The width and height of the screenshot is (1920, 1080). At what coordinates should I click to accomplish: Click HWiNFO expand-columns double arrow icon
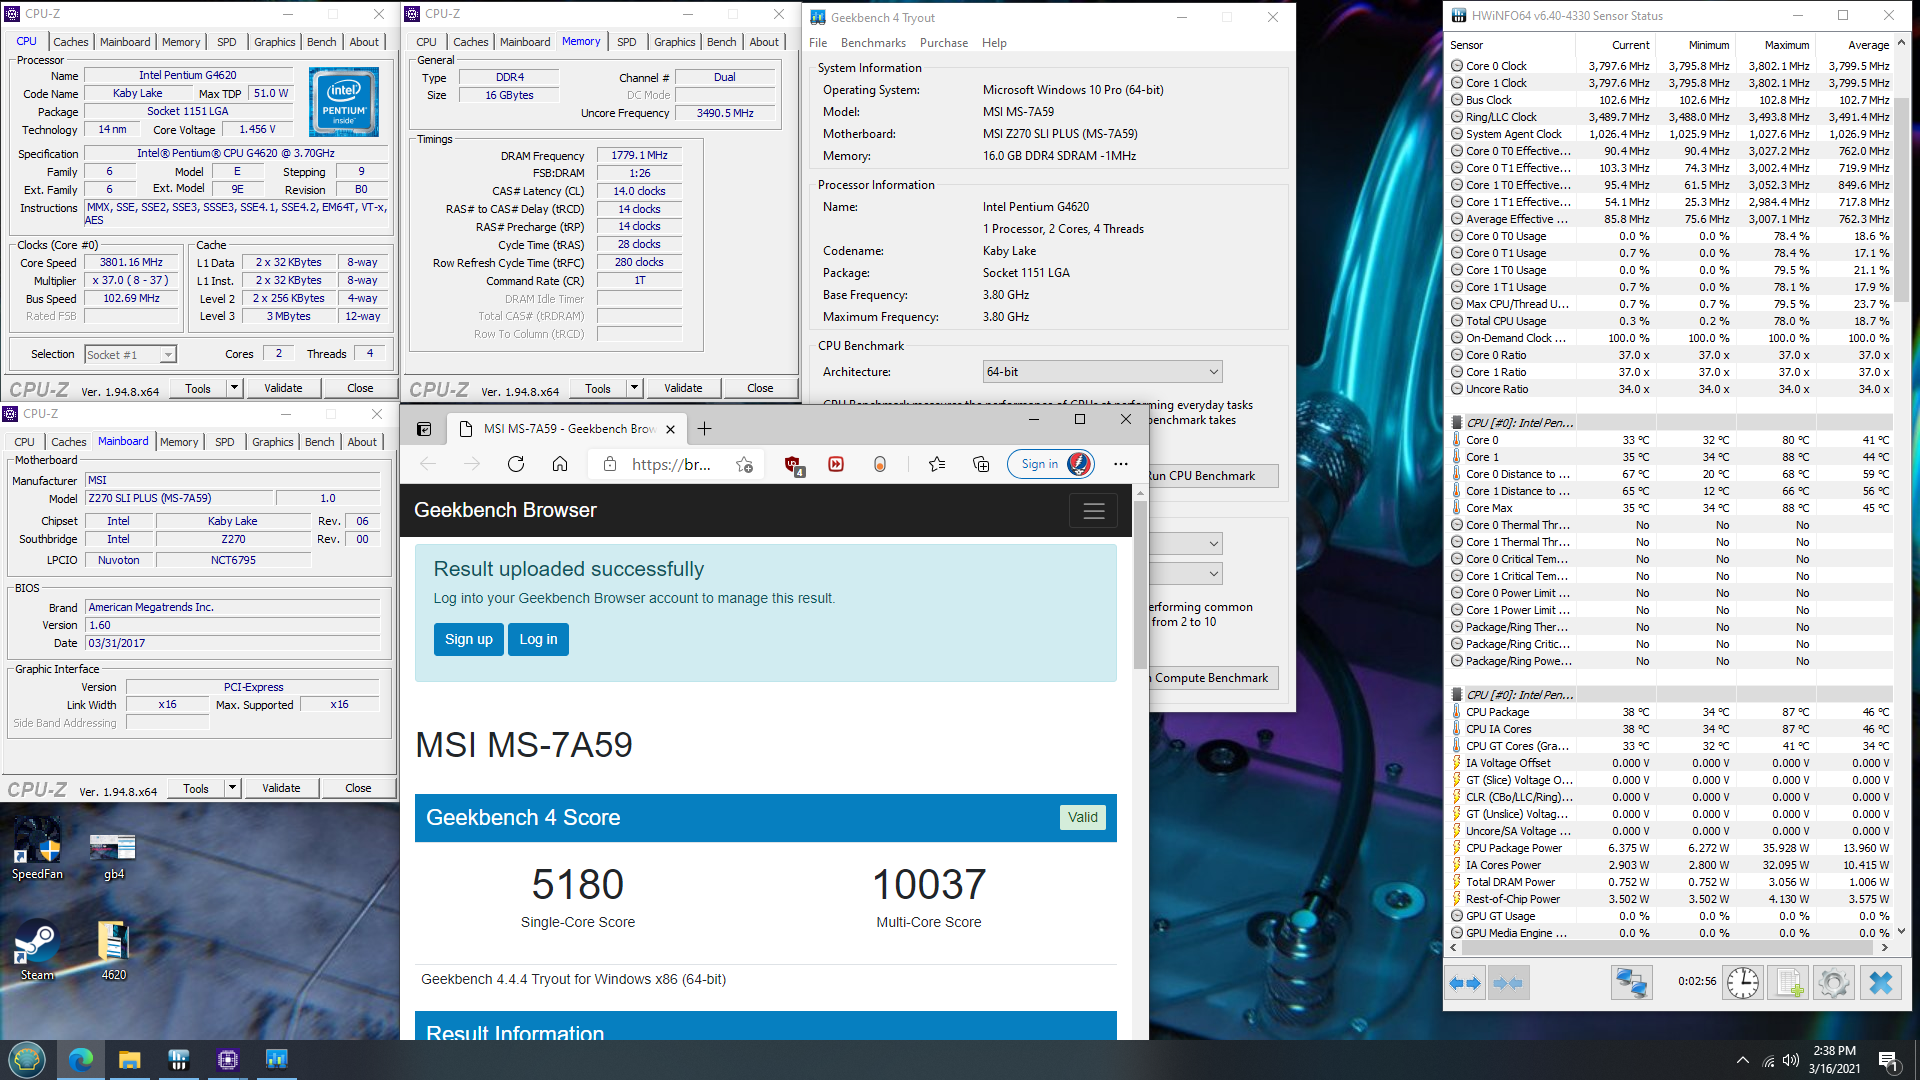1465,983
